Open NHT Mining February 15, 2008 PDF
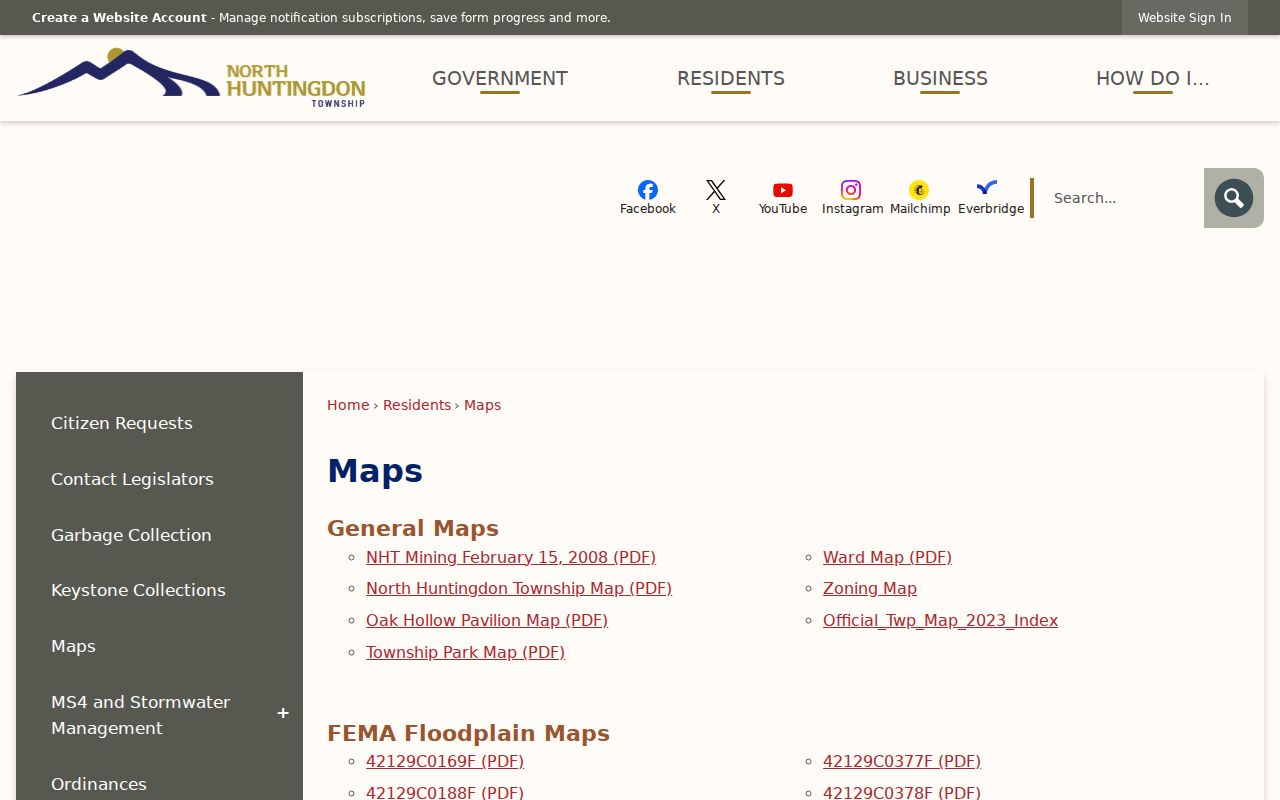The height and width of the screenshot is (800, 1280). point(511,557)
